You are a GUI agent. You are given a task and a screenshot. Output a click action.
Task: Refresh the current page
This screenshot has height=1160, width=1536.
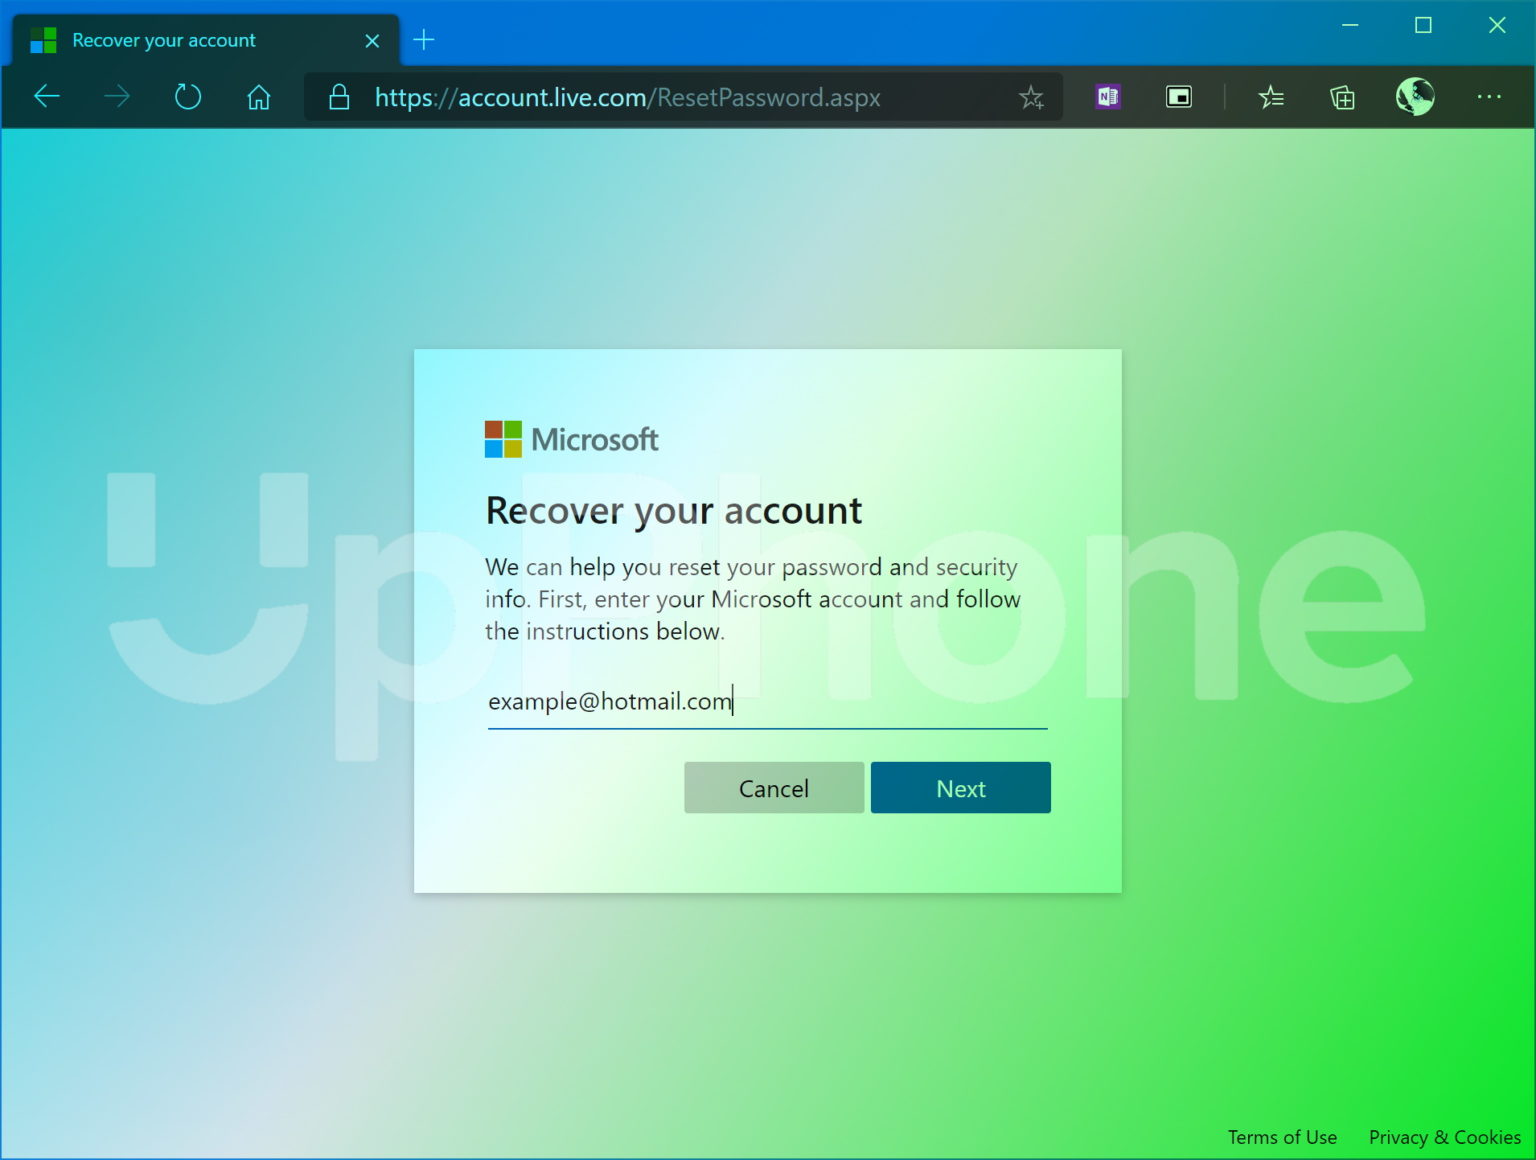pyautogui.click(x=187, y=96)
